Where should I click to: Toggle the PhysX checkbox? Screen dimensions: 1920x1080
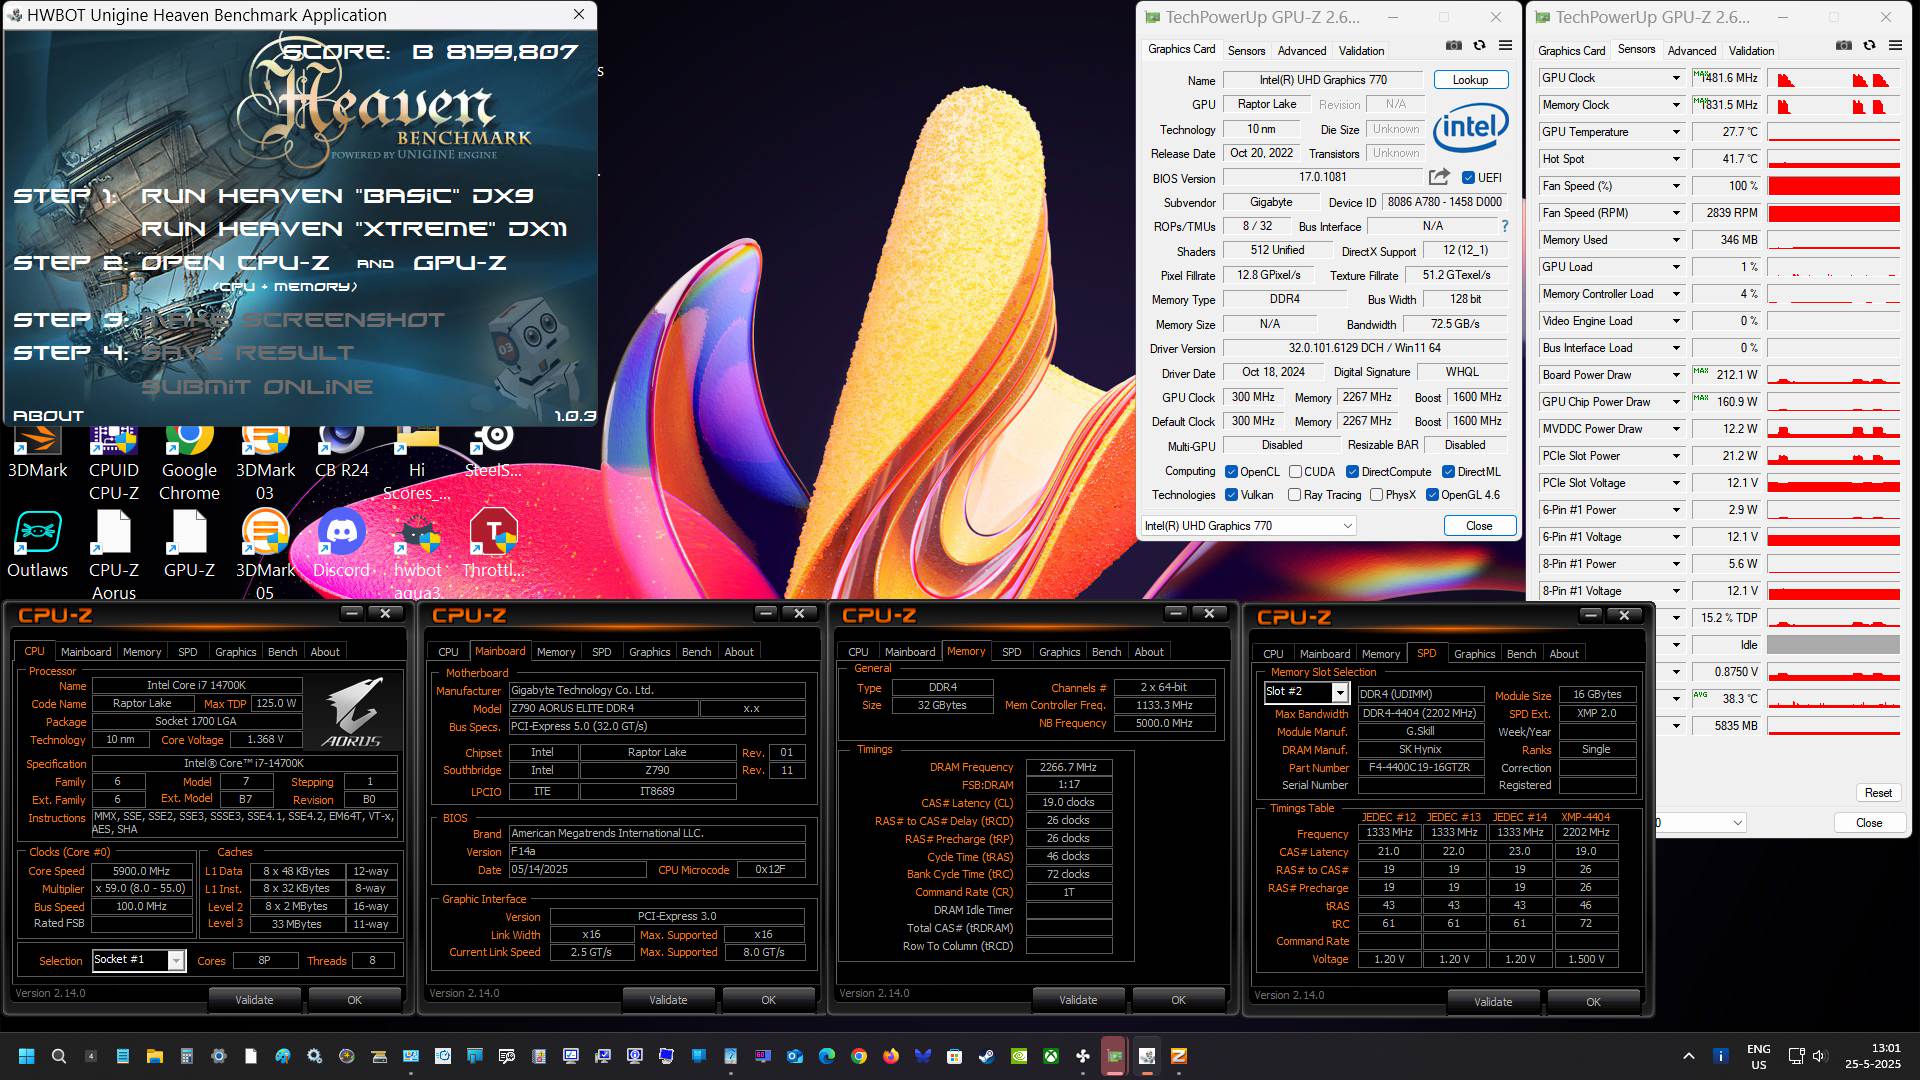click(x=1376, y=495)
